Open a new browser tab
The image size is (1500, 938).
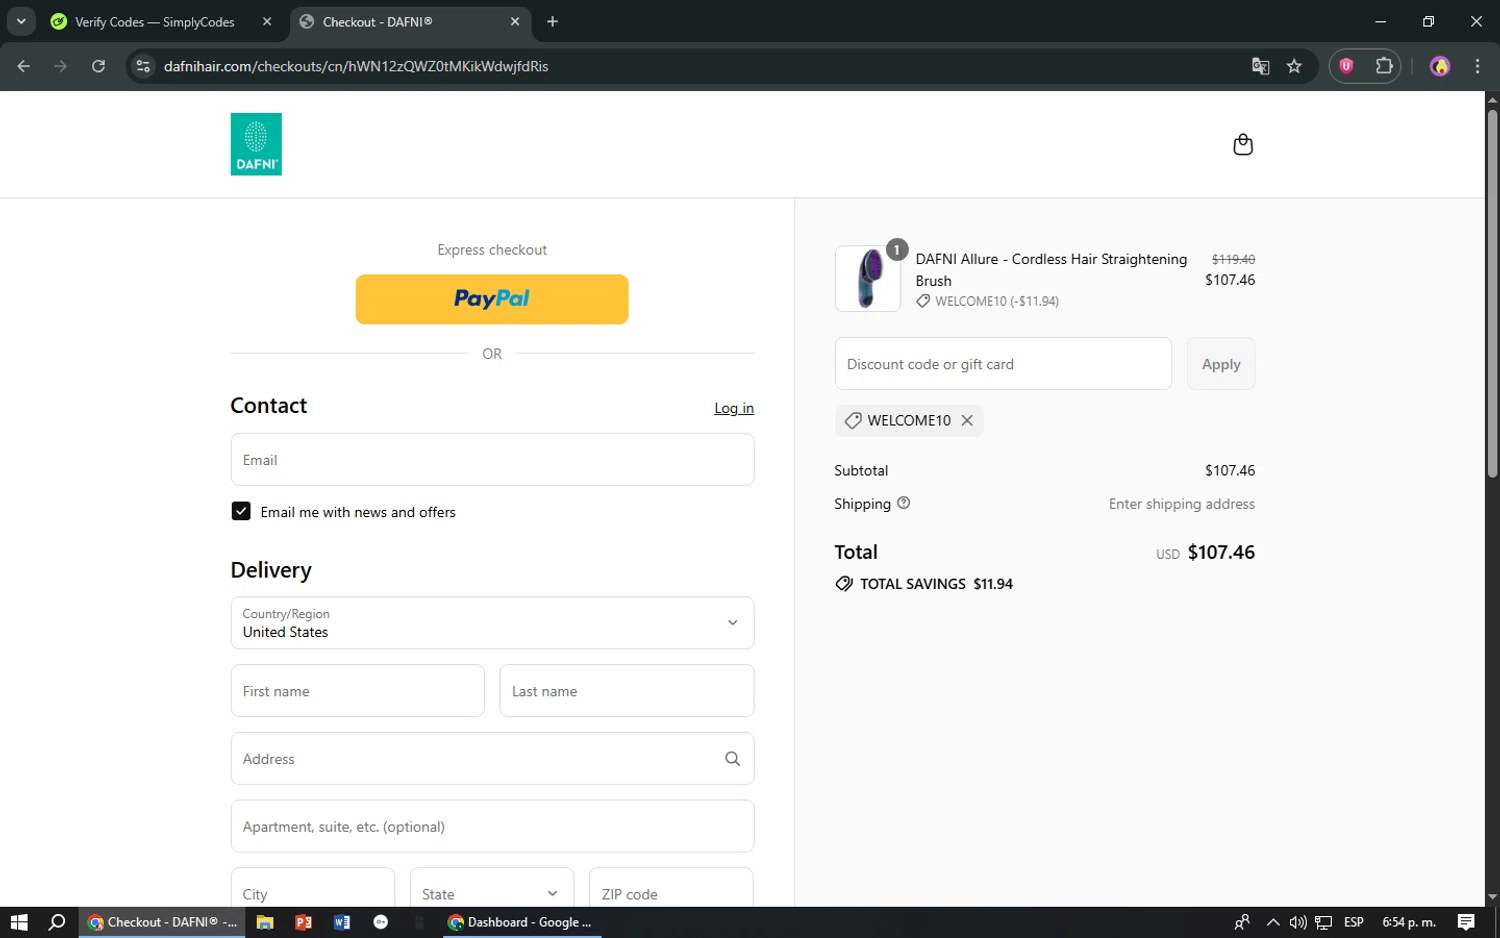[552, 21]
